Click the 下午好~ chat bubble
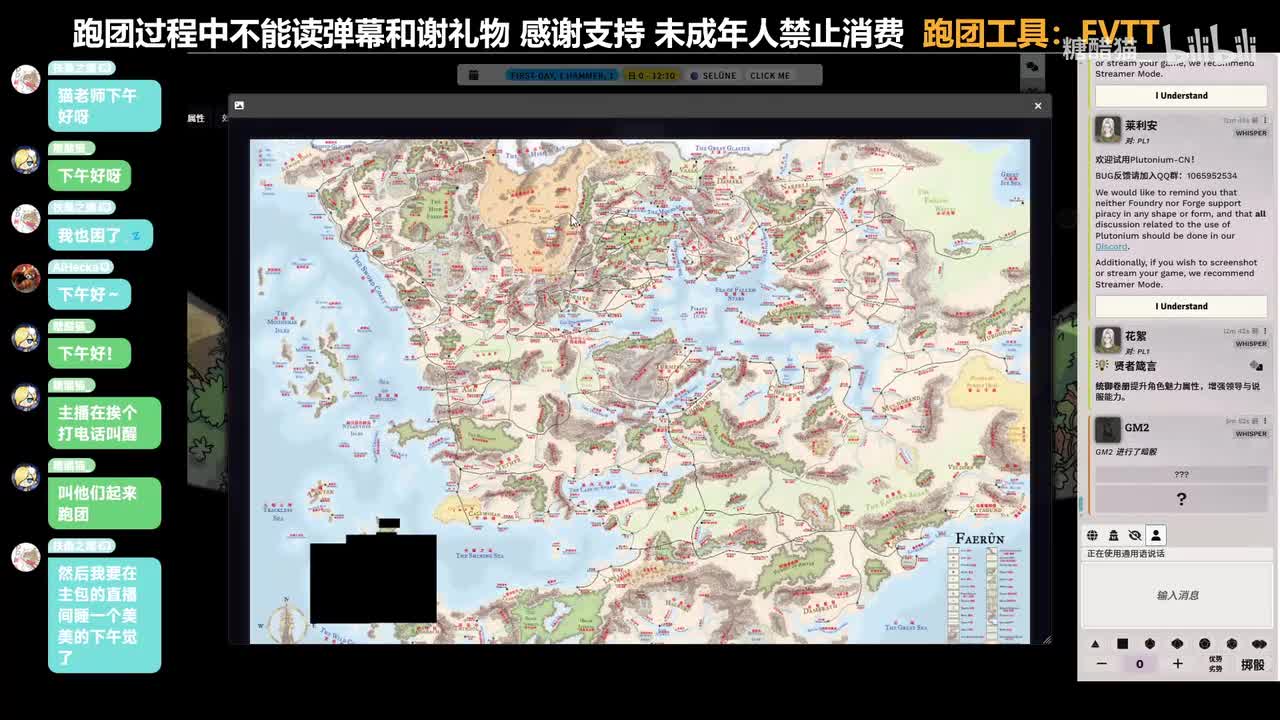Image resolution: width=1280 pixels, height=720 pixels. (x=89, y=294)
